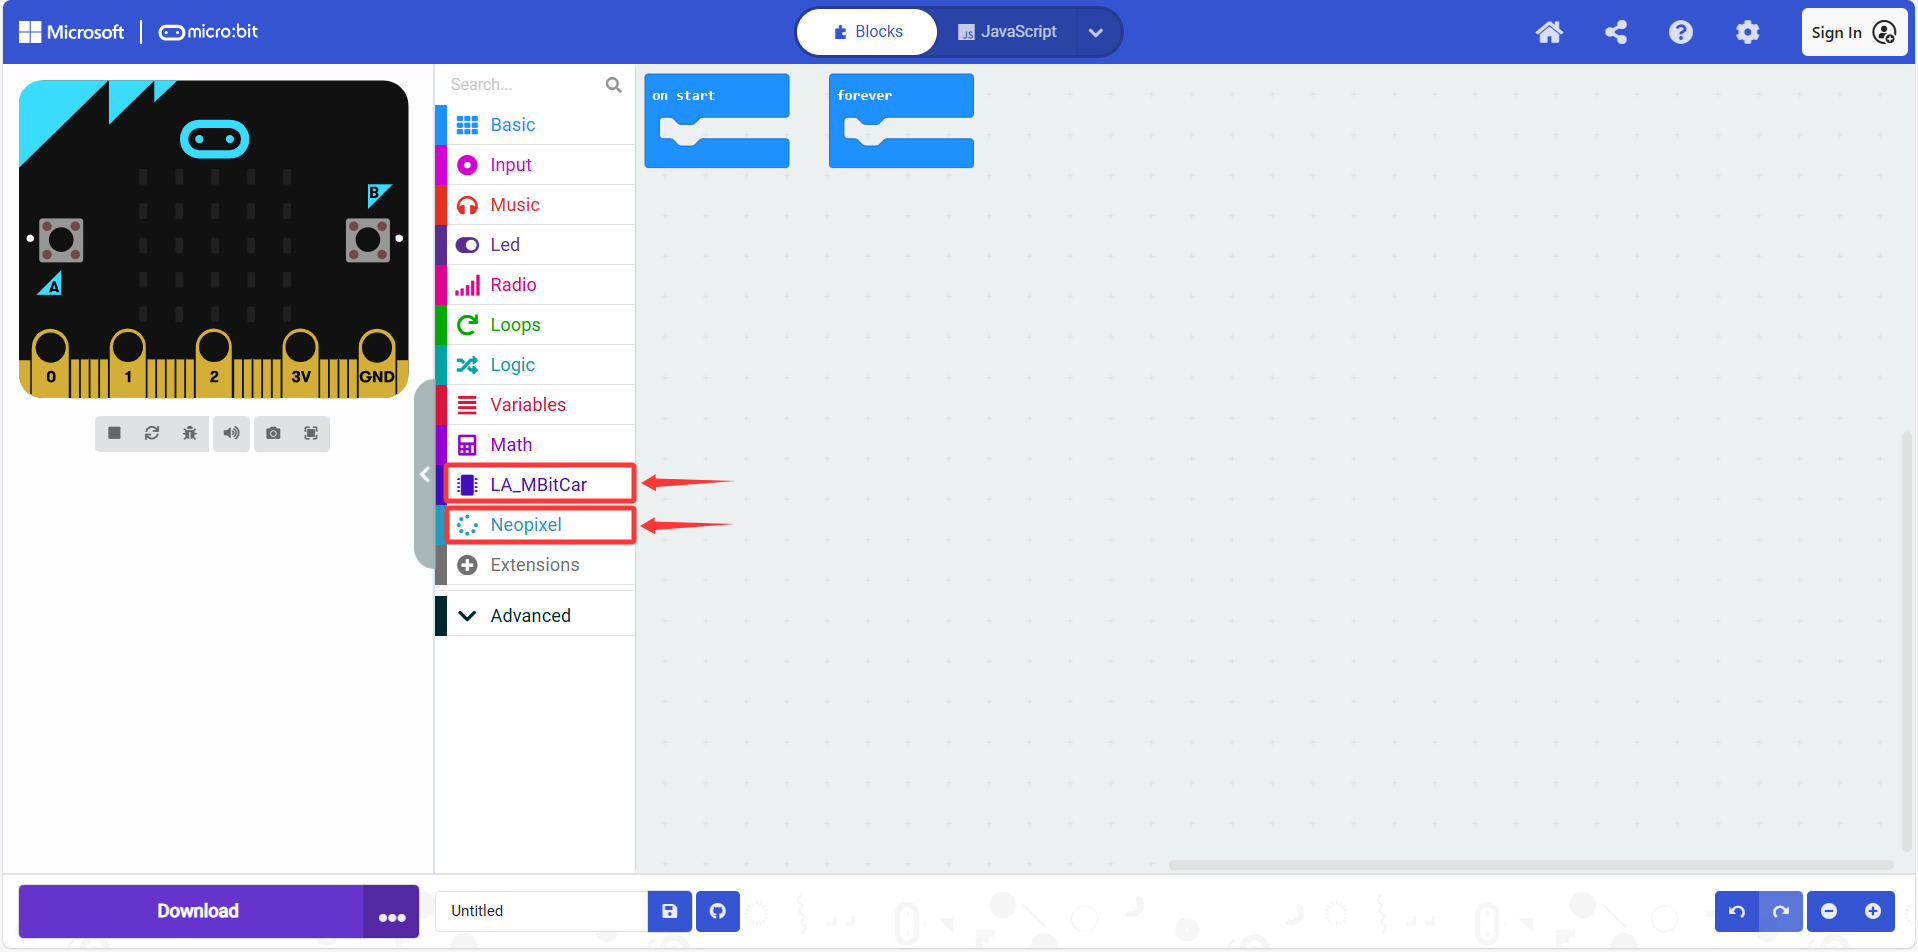Open the Help question mark icon

point(1681,32)
